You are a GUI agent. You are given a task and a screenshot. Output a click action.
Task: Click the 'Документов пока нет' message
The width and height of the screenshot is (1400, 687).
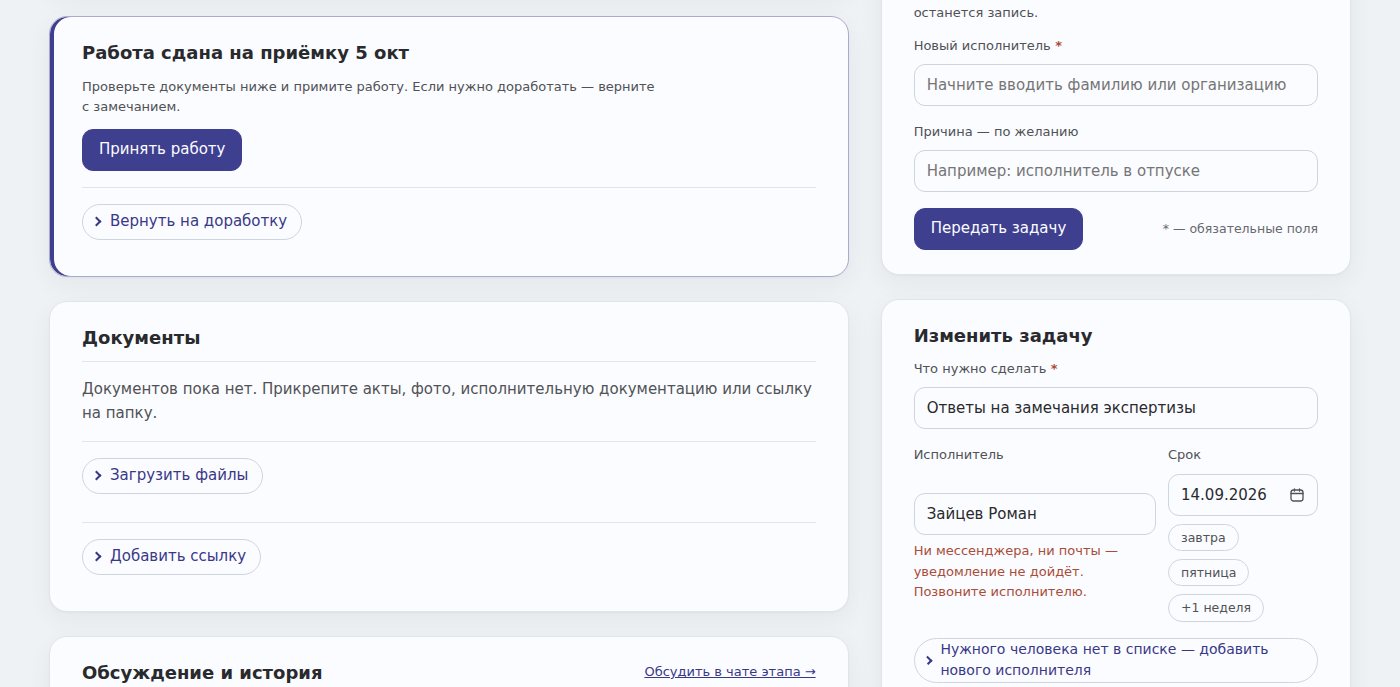click(447, 400)
